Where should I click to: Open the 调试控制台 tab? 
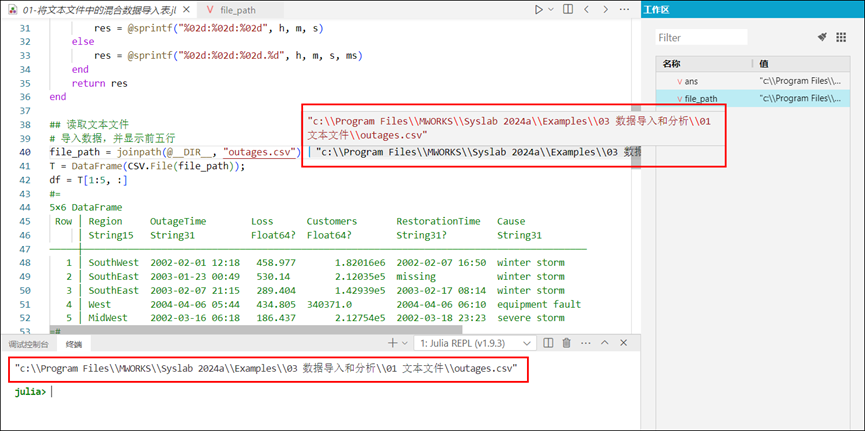[28, 344]
